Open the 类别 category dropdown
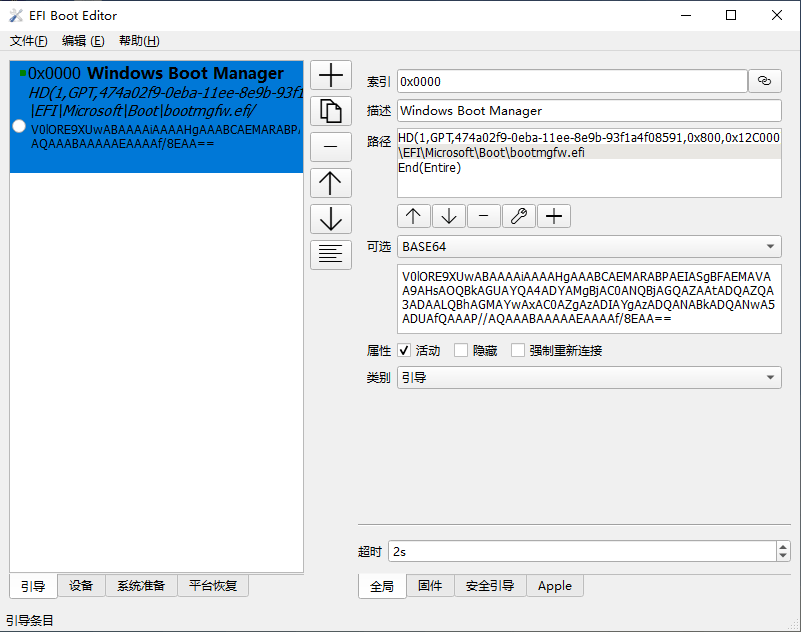The height and width of the screenshot is (632, 801). pos(770,377)
